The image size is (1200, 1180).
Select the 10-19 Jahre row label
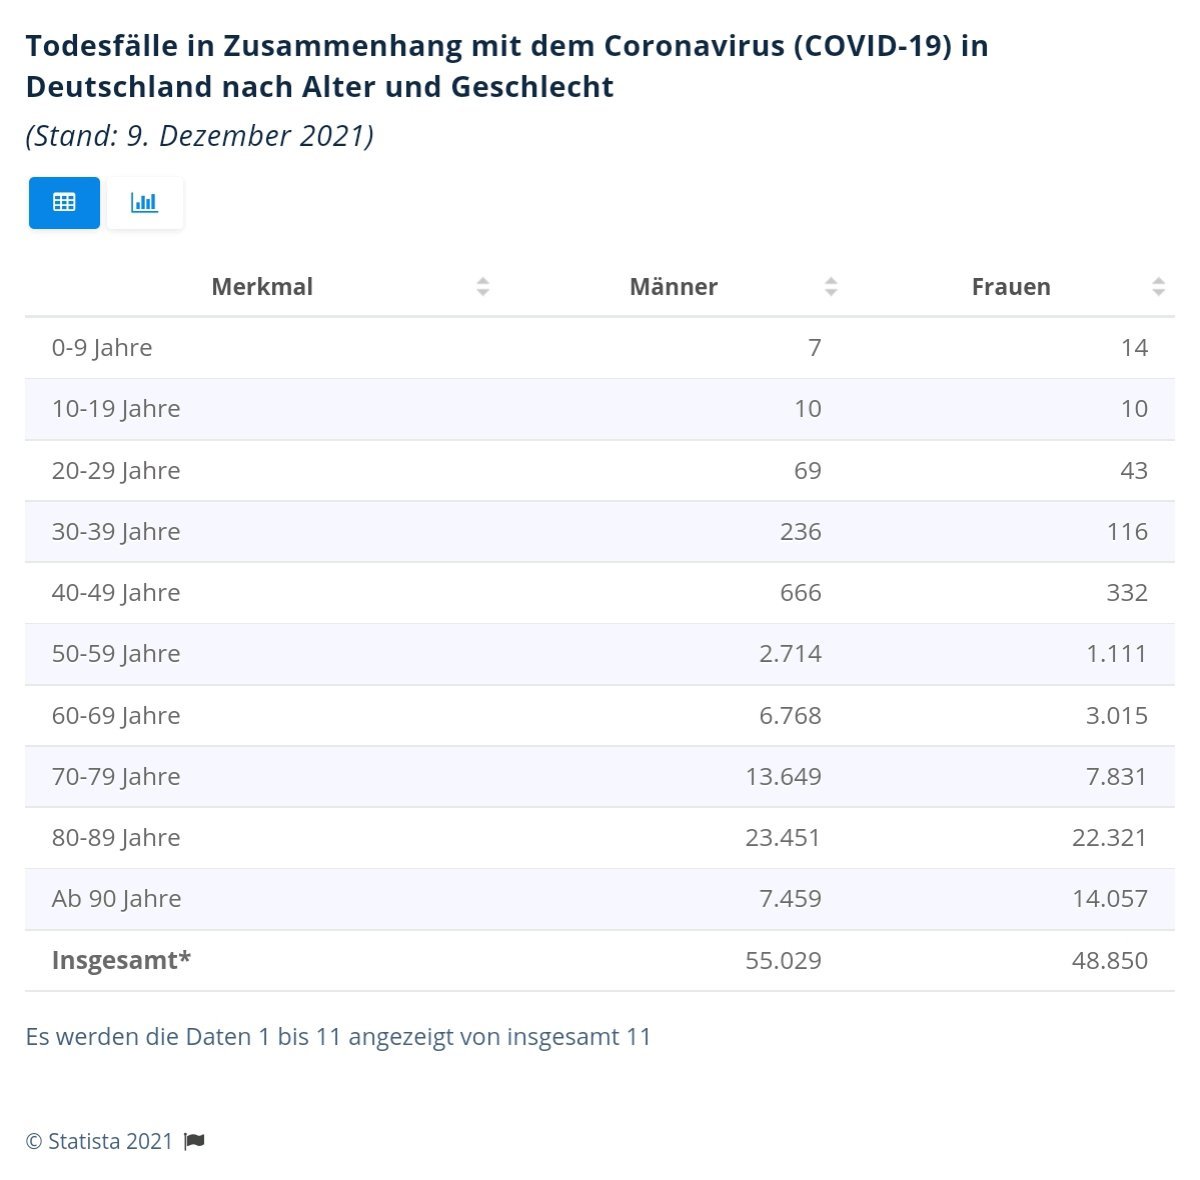116,409
